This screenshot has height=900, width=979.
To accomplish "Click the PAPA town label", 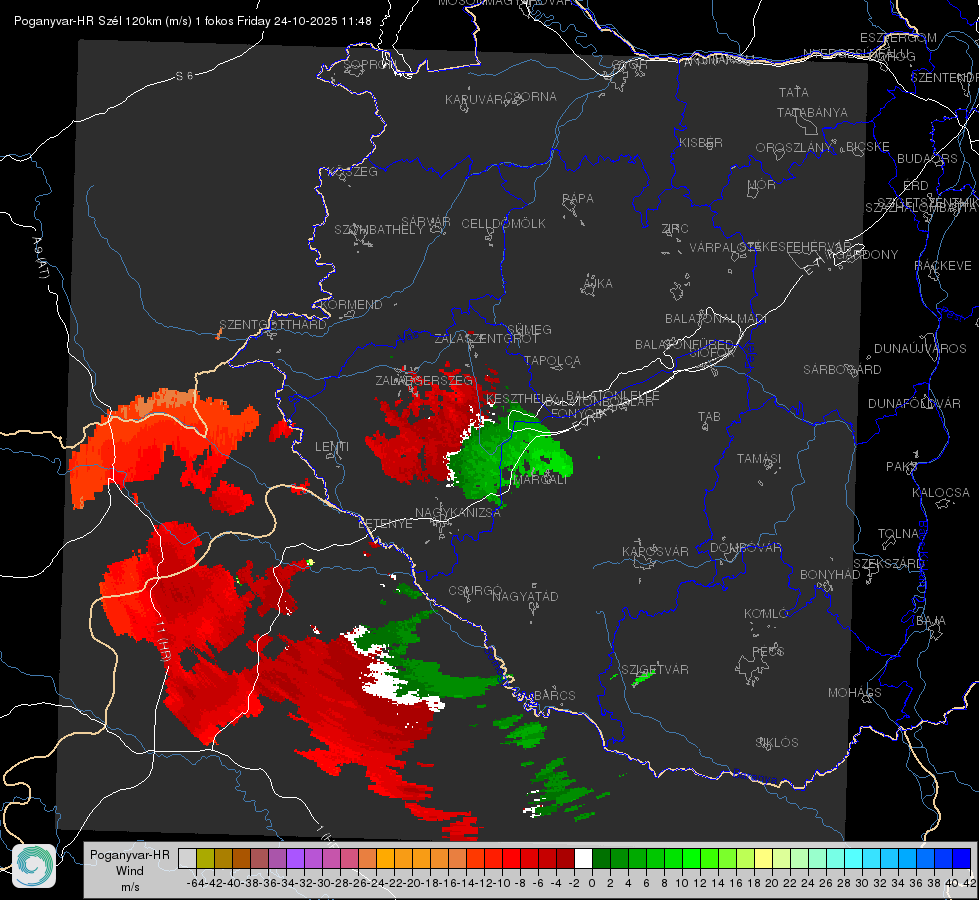I will (x=578, y=199).
